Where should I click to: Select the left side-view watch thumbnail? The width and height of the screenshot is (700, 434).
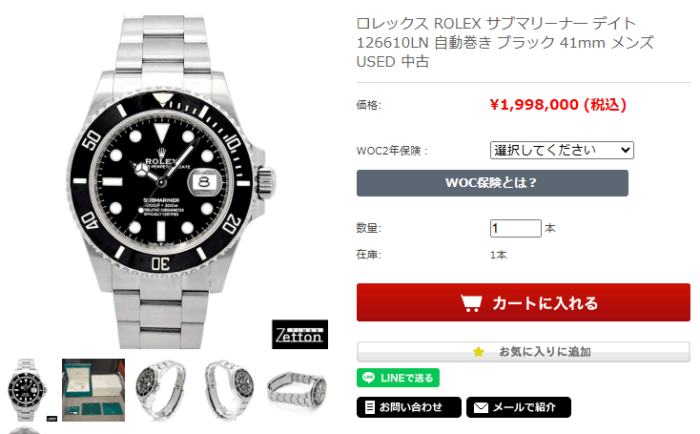coord(160,390)
